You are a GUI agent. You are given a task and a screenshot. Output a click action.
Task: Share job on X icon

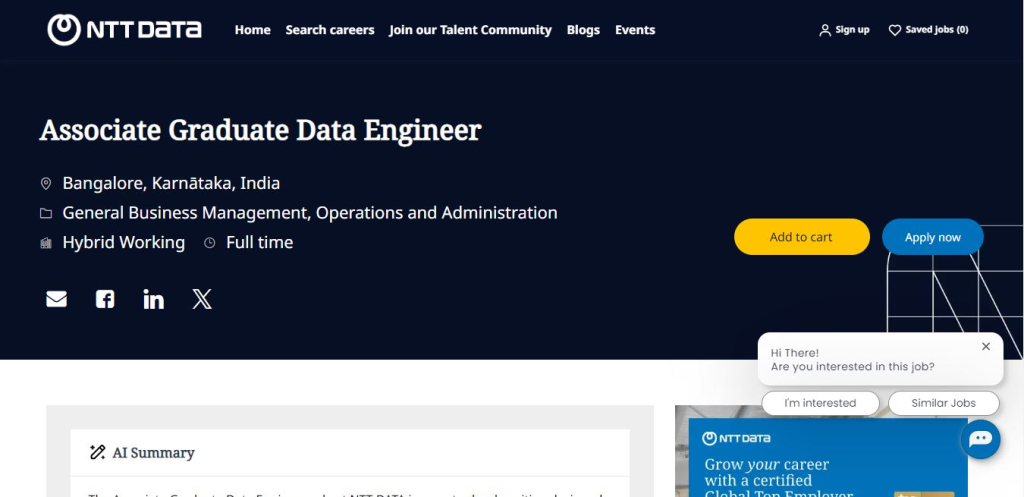[202, 299]
